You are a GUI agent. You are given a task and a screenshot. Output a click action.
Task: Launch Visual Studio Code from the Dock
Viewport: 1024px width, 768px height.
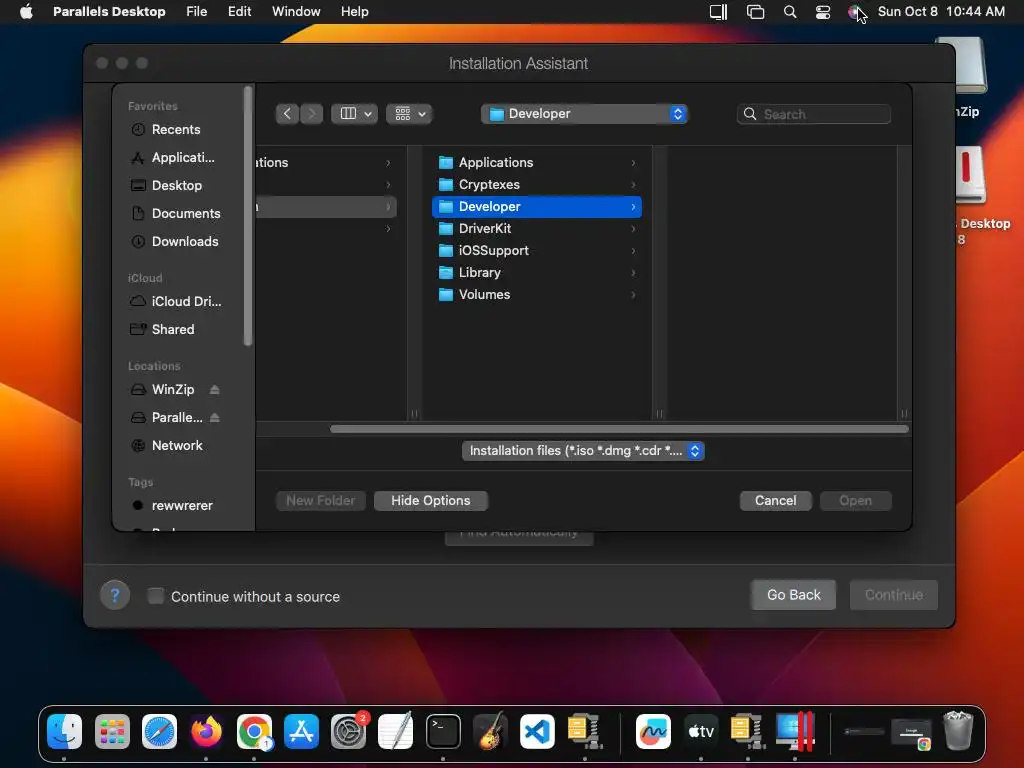pyautogui.click(x=537, y=731)
